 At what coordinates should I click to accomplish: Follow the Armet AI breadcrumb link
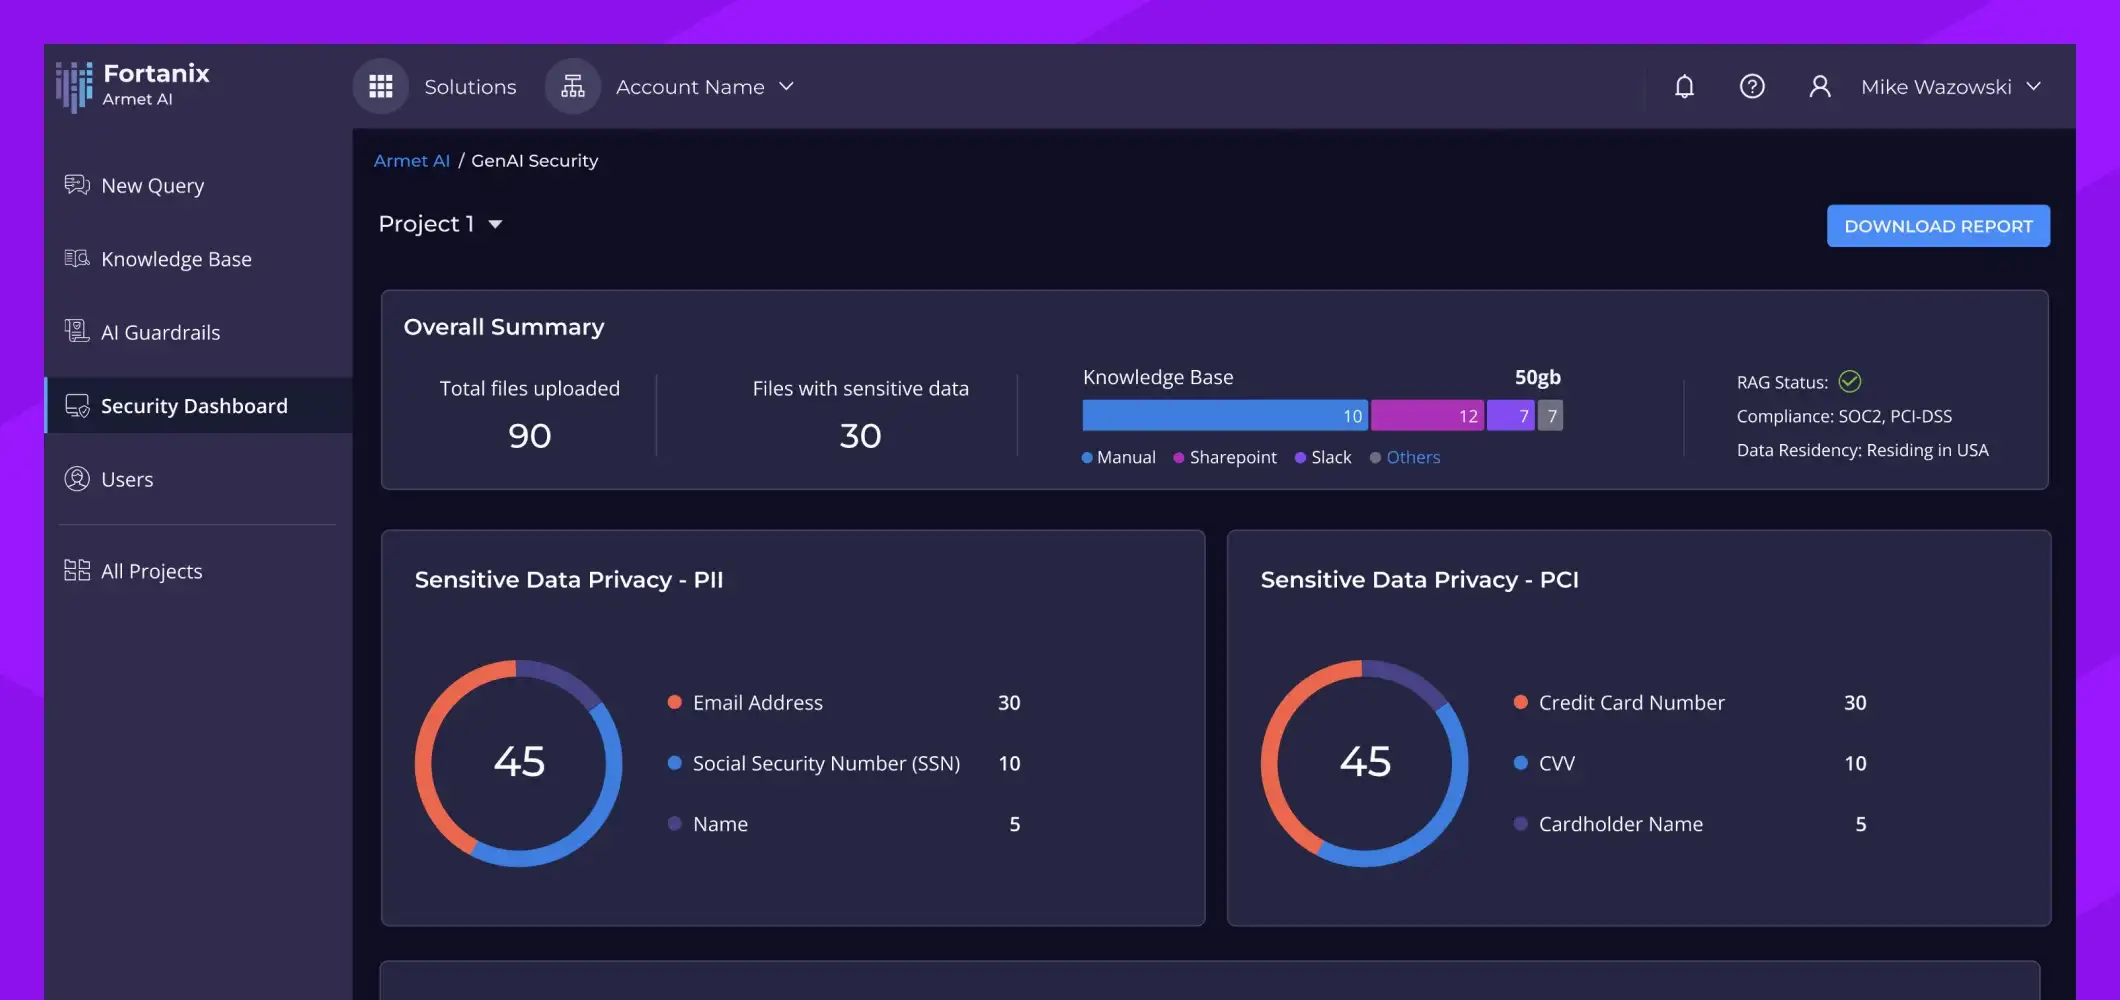[412, 160]
